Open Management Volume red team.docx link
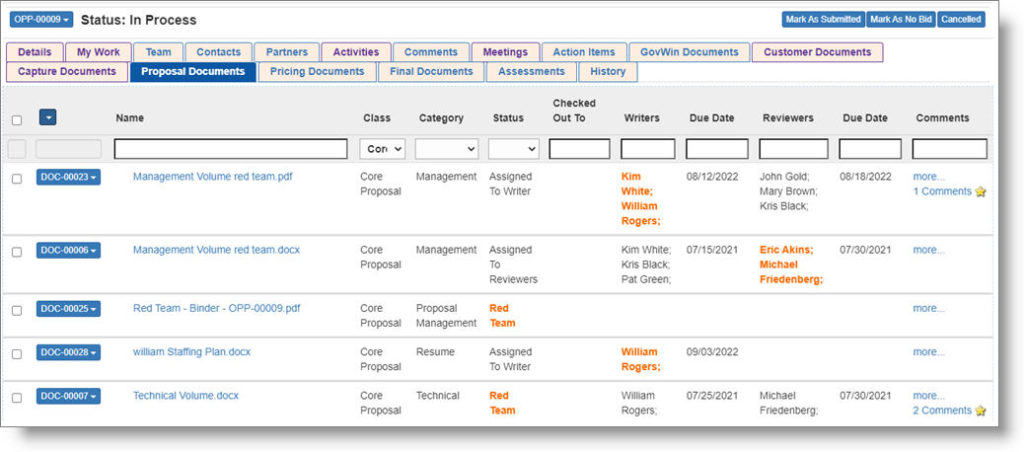Viewport: 1024px width, 452px height. [x=217, y=250]
